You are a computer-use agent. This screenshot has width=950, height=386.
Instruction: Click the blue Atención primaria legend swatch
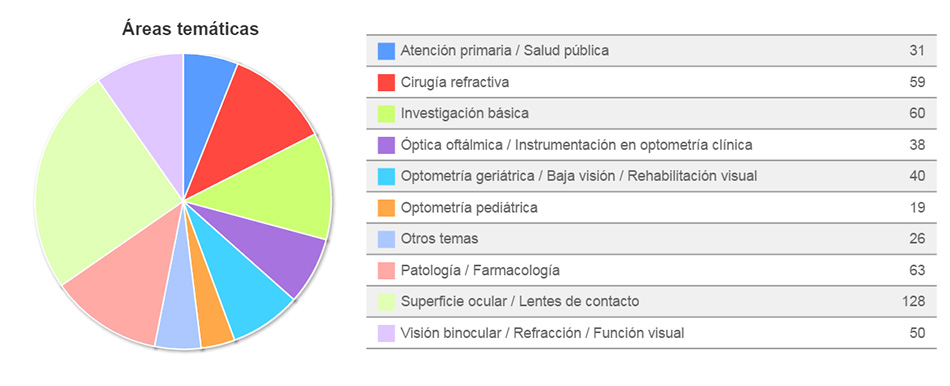(386, 51)
